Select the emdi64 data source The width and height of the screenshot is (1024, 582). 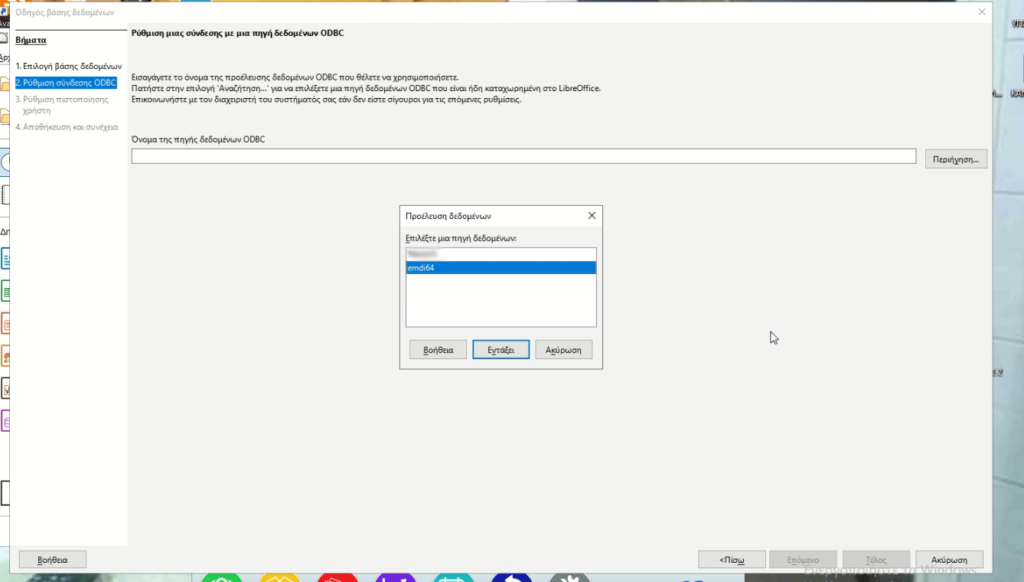point(500,268)
